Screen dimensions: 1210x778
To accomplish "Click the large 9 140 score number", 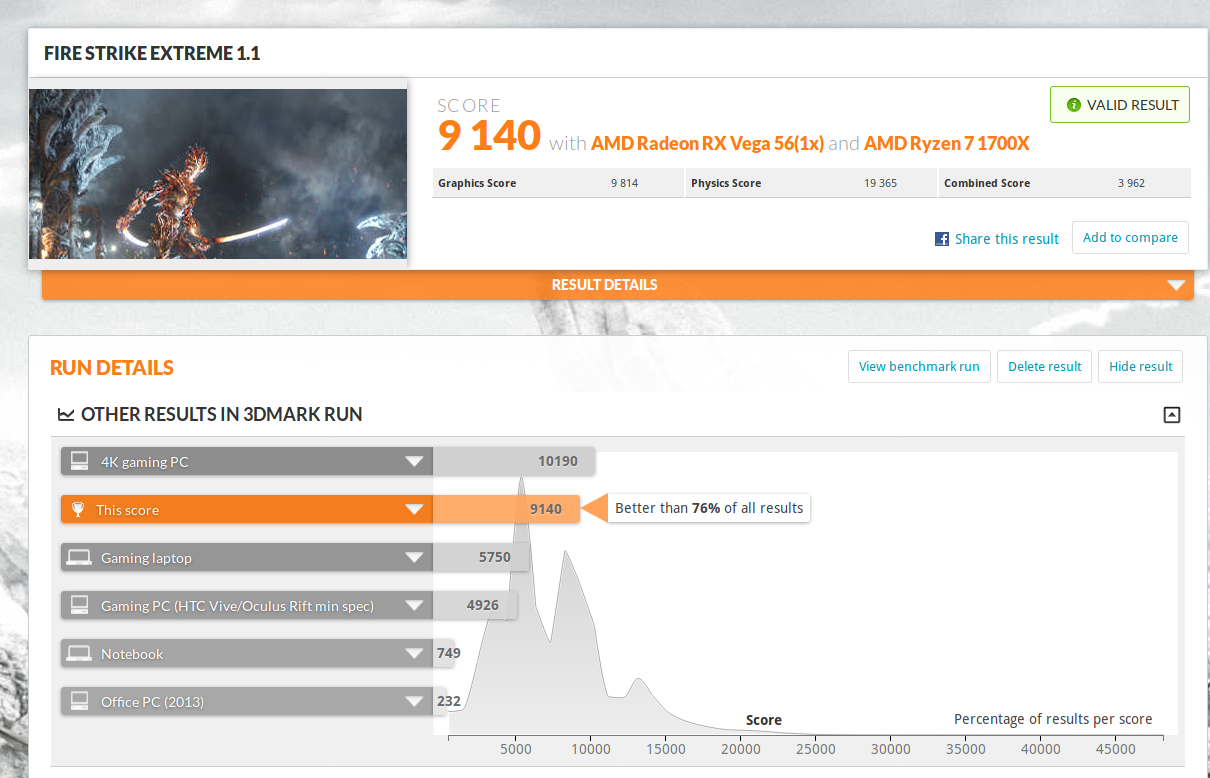I will (489, 135).
